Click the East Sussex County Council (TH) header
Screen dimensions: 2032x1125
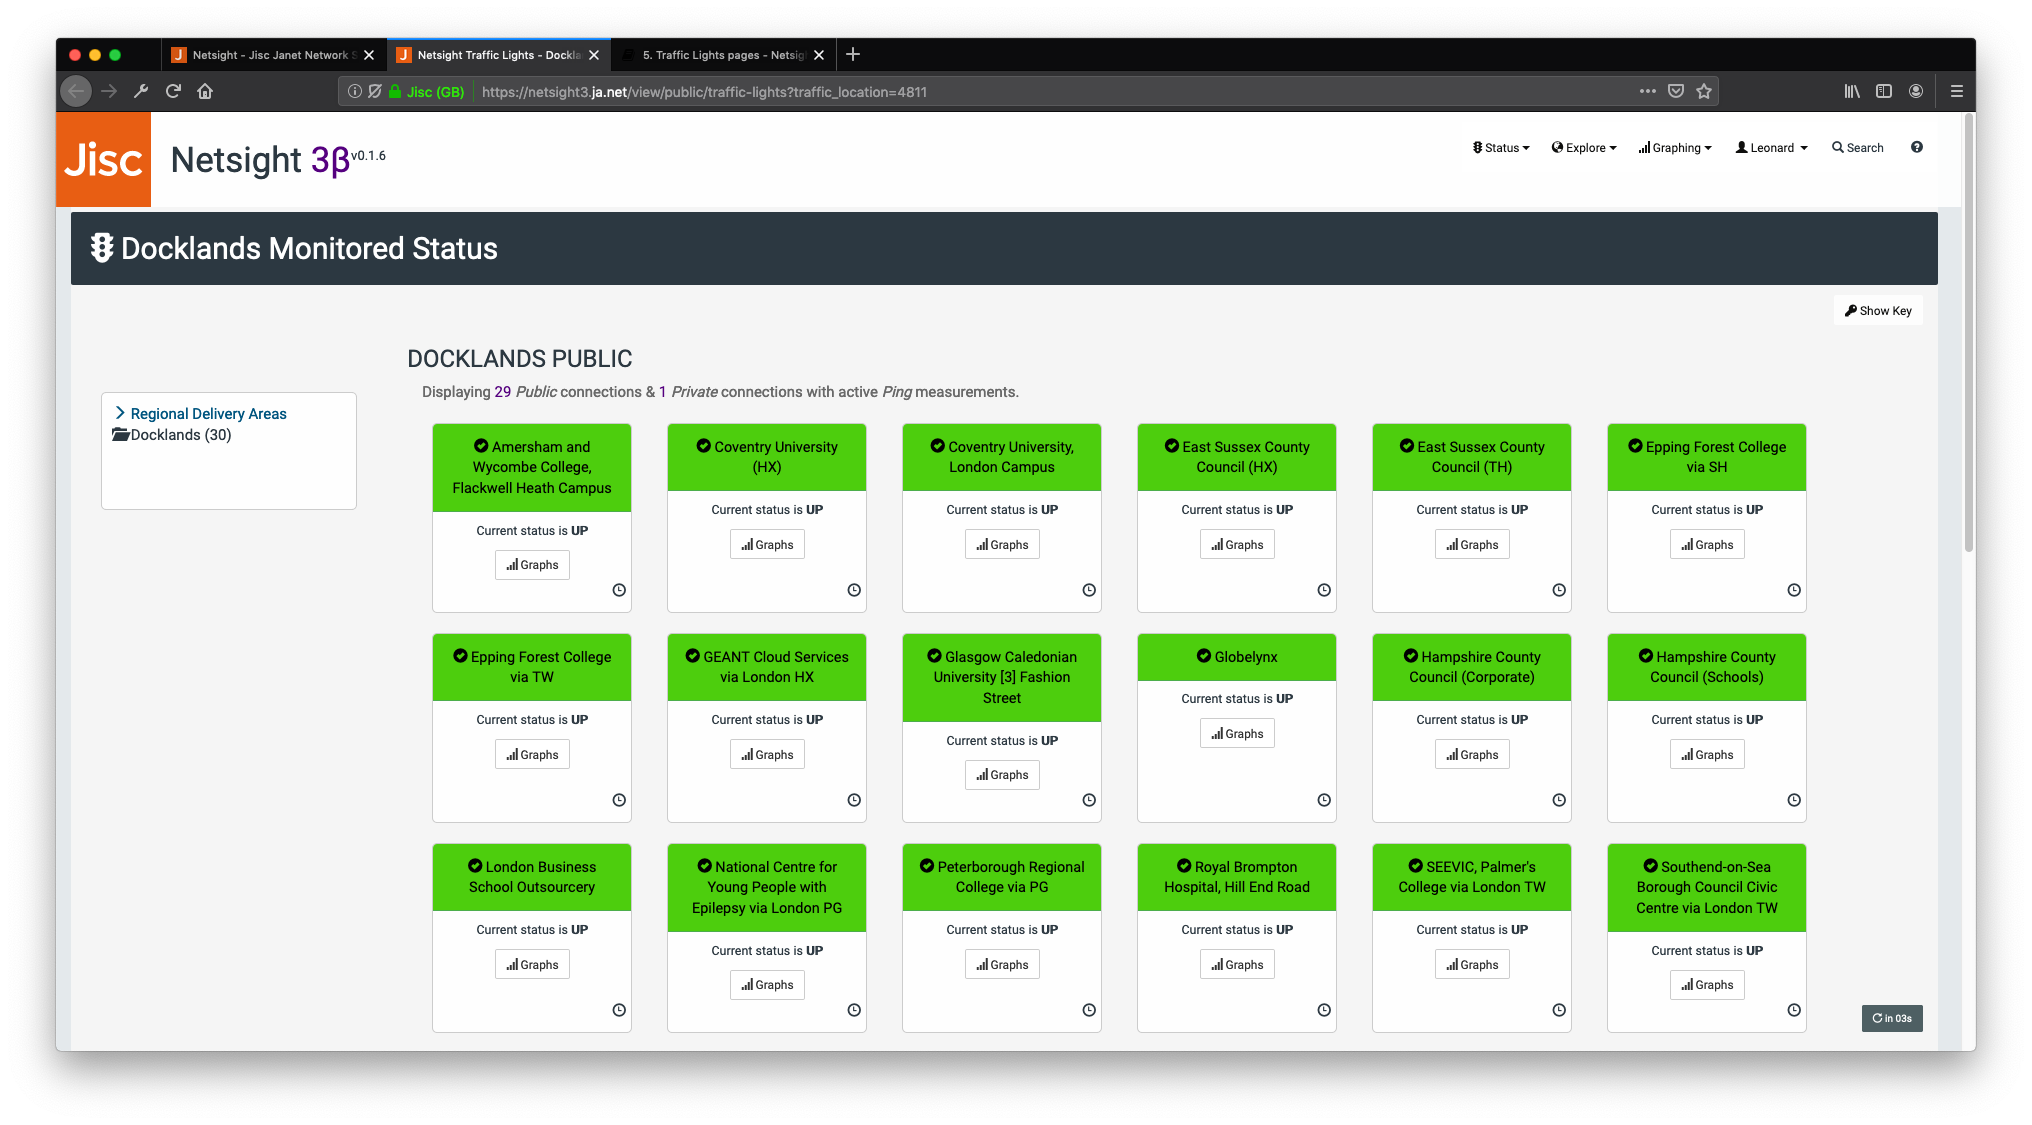click(1472, 457)
